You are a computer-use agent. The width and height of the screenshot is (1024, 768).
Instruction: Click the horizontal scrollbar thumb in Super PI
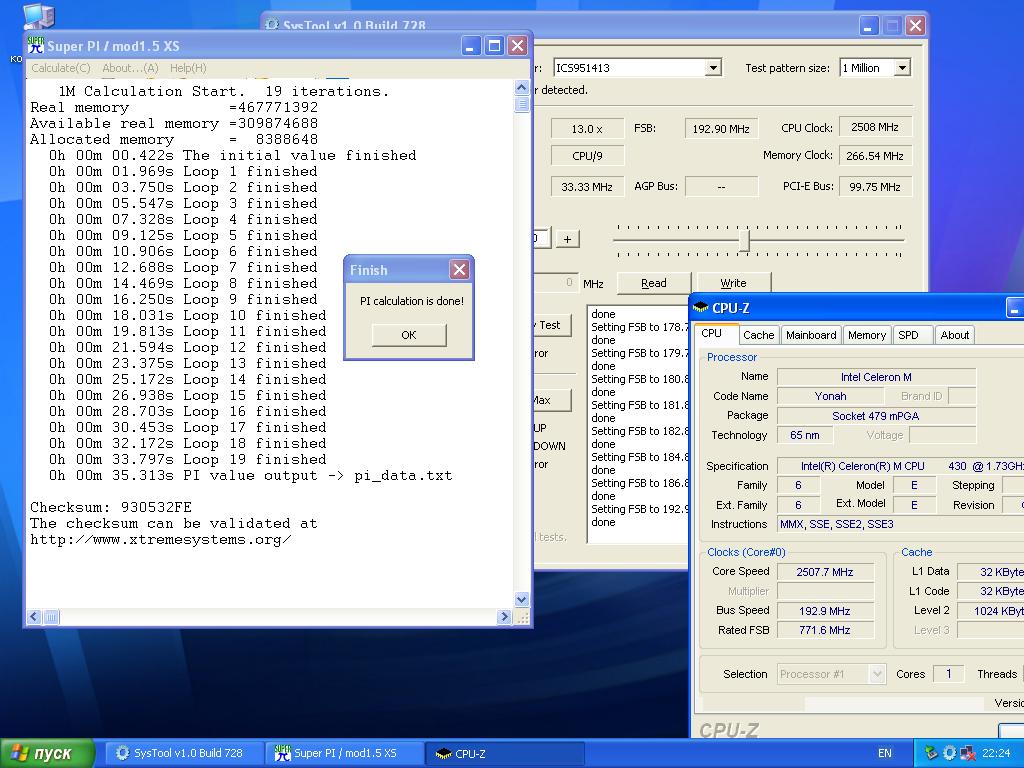(51, 616)
